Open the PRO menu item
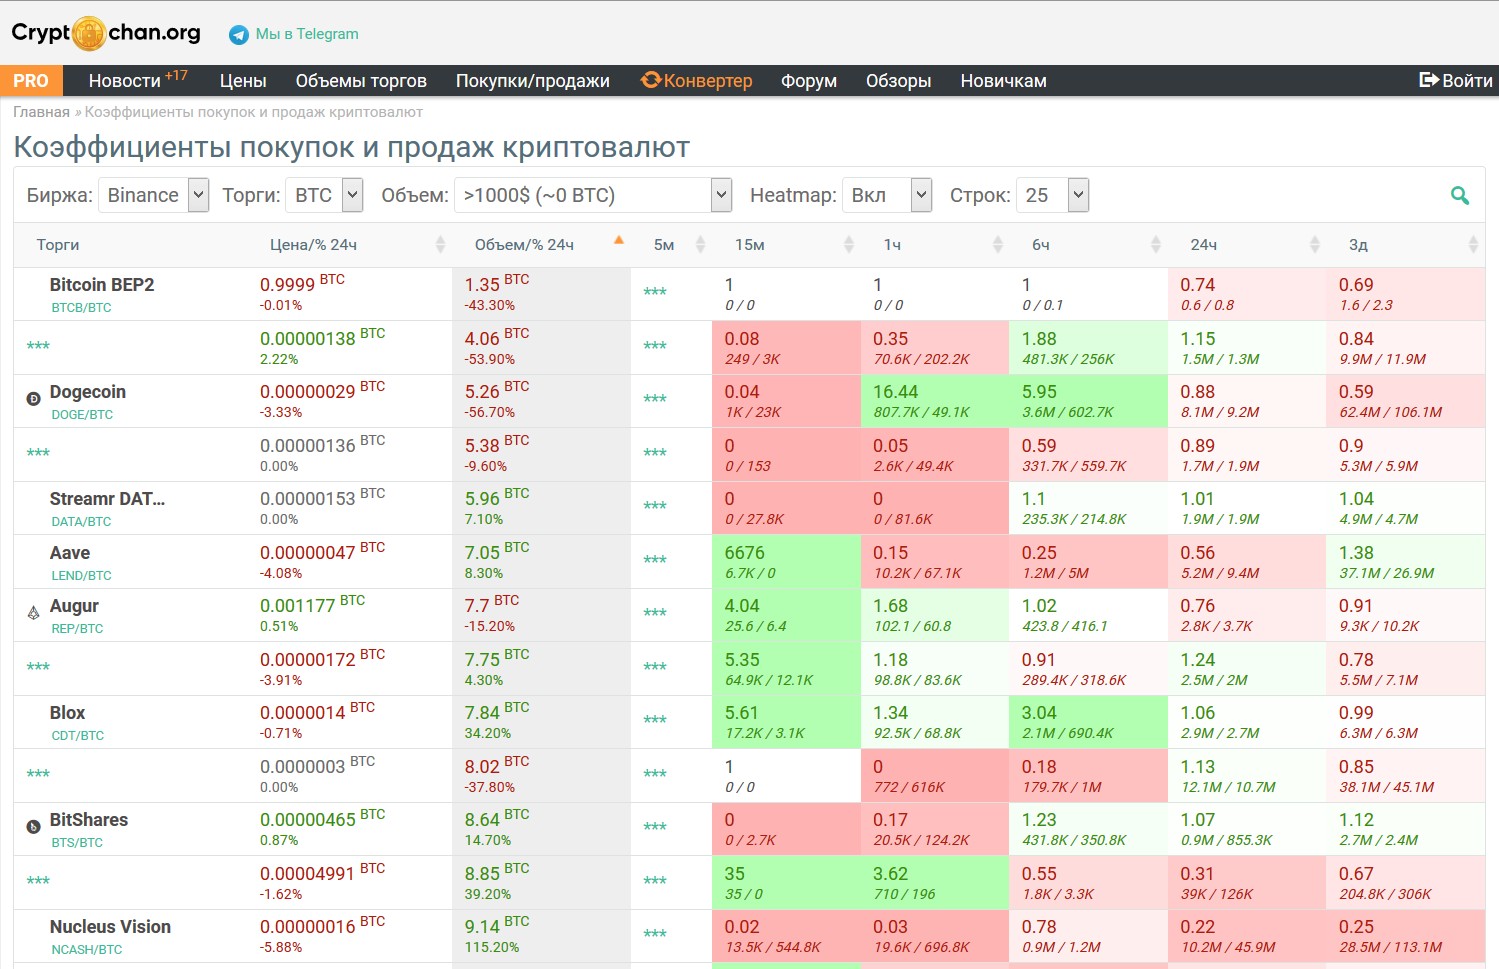 (31, 81)
